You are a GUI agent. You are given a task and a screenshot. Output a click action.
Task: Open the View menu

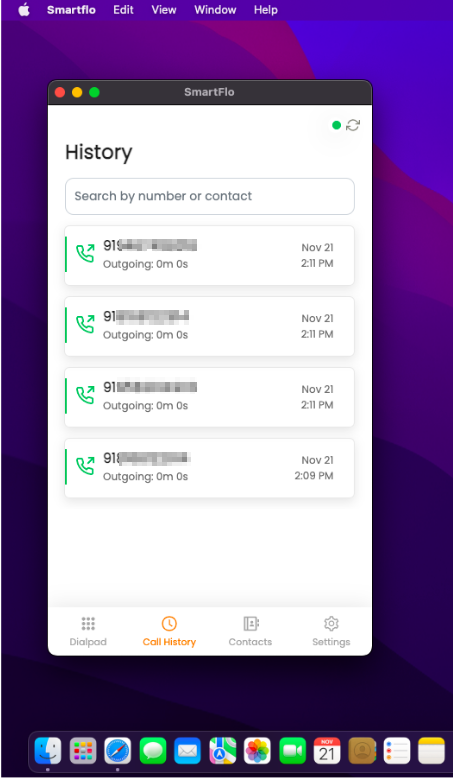(164, 10)
